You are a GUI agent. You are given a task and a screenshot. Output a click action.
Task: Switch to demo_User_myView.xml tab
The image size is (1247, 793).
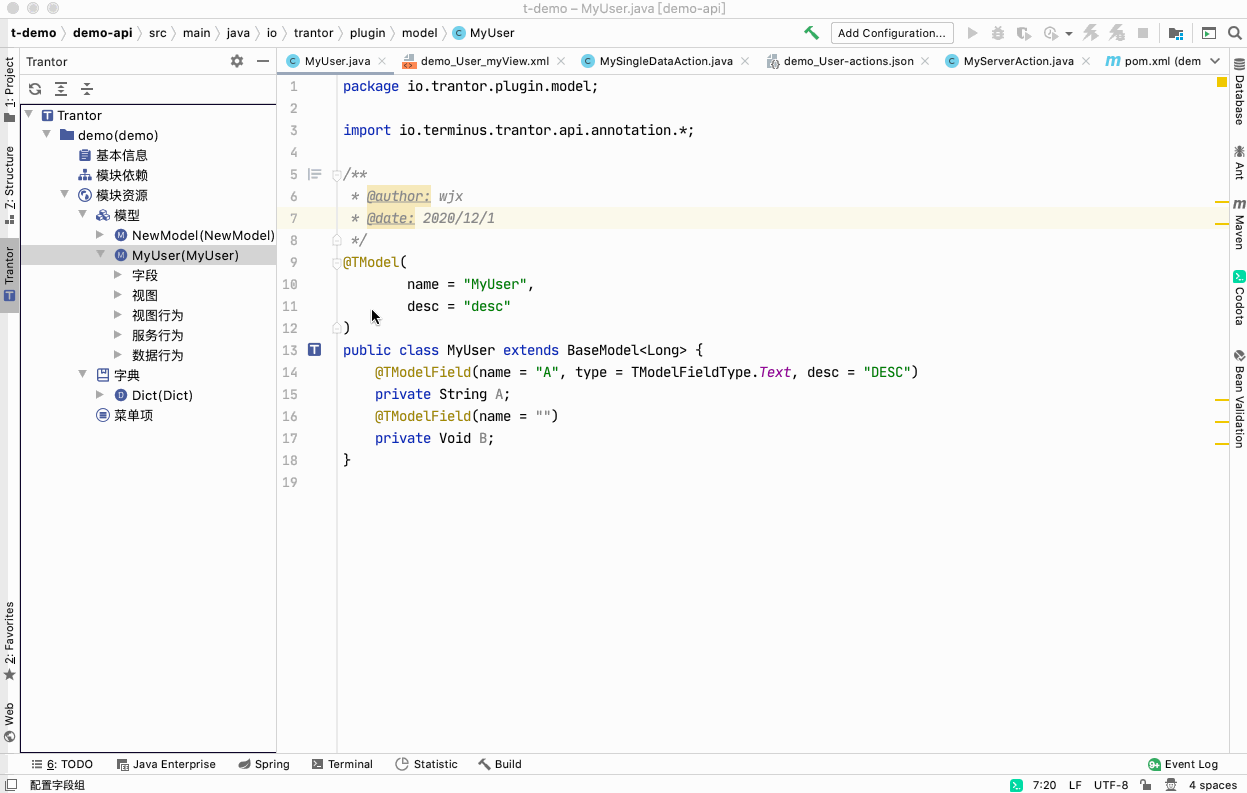[x=484, y=61]
